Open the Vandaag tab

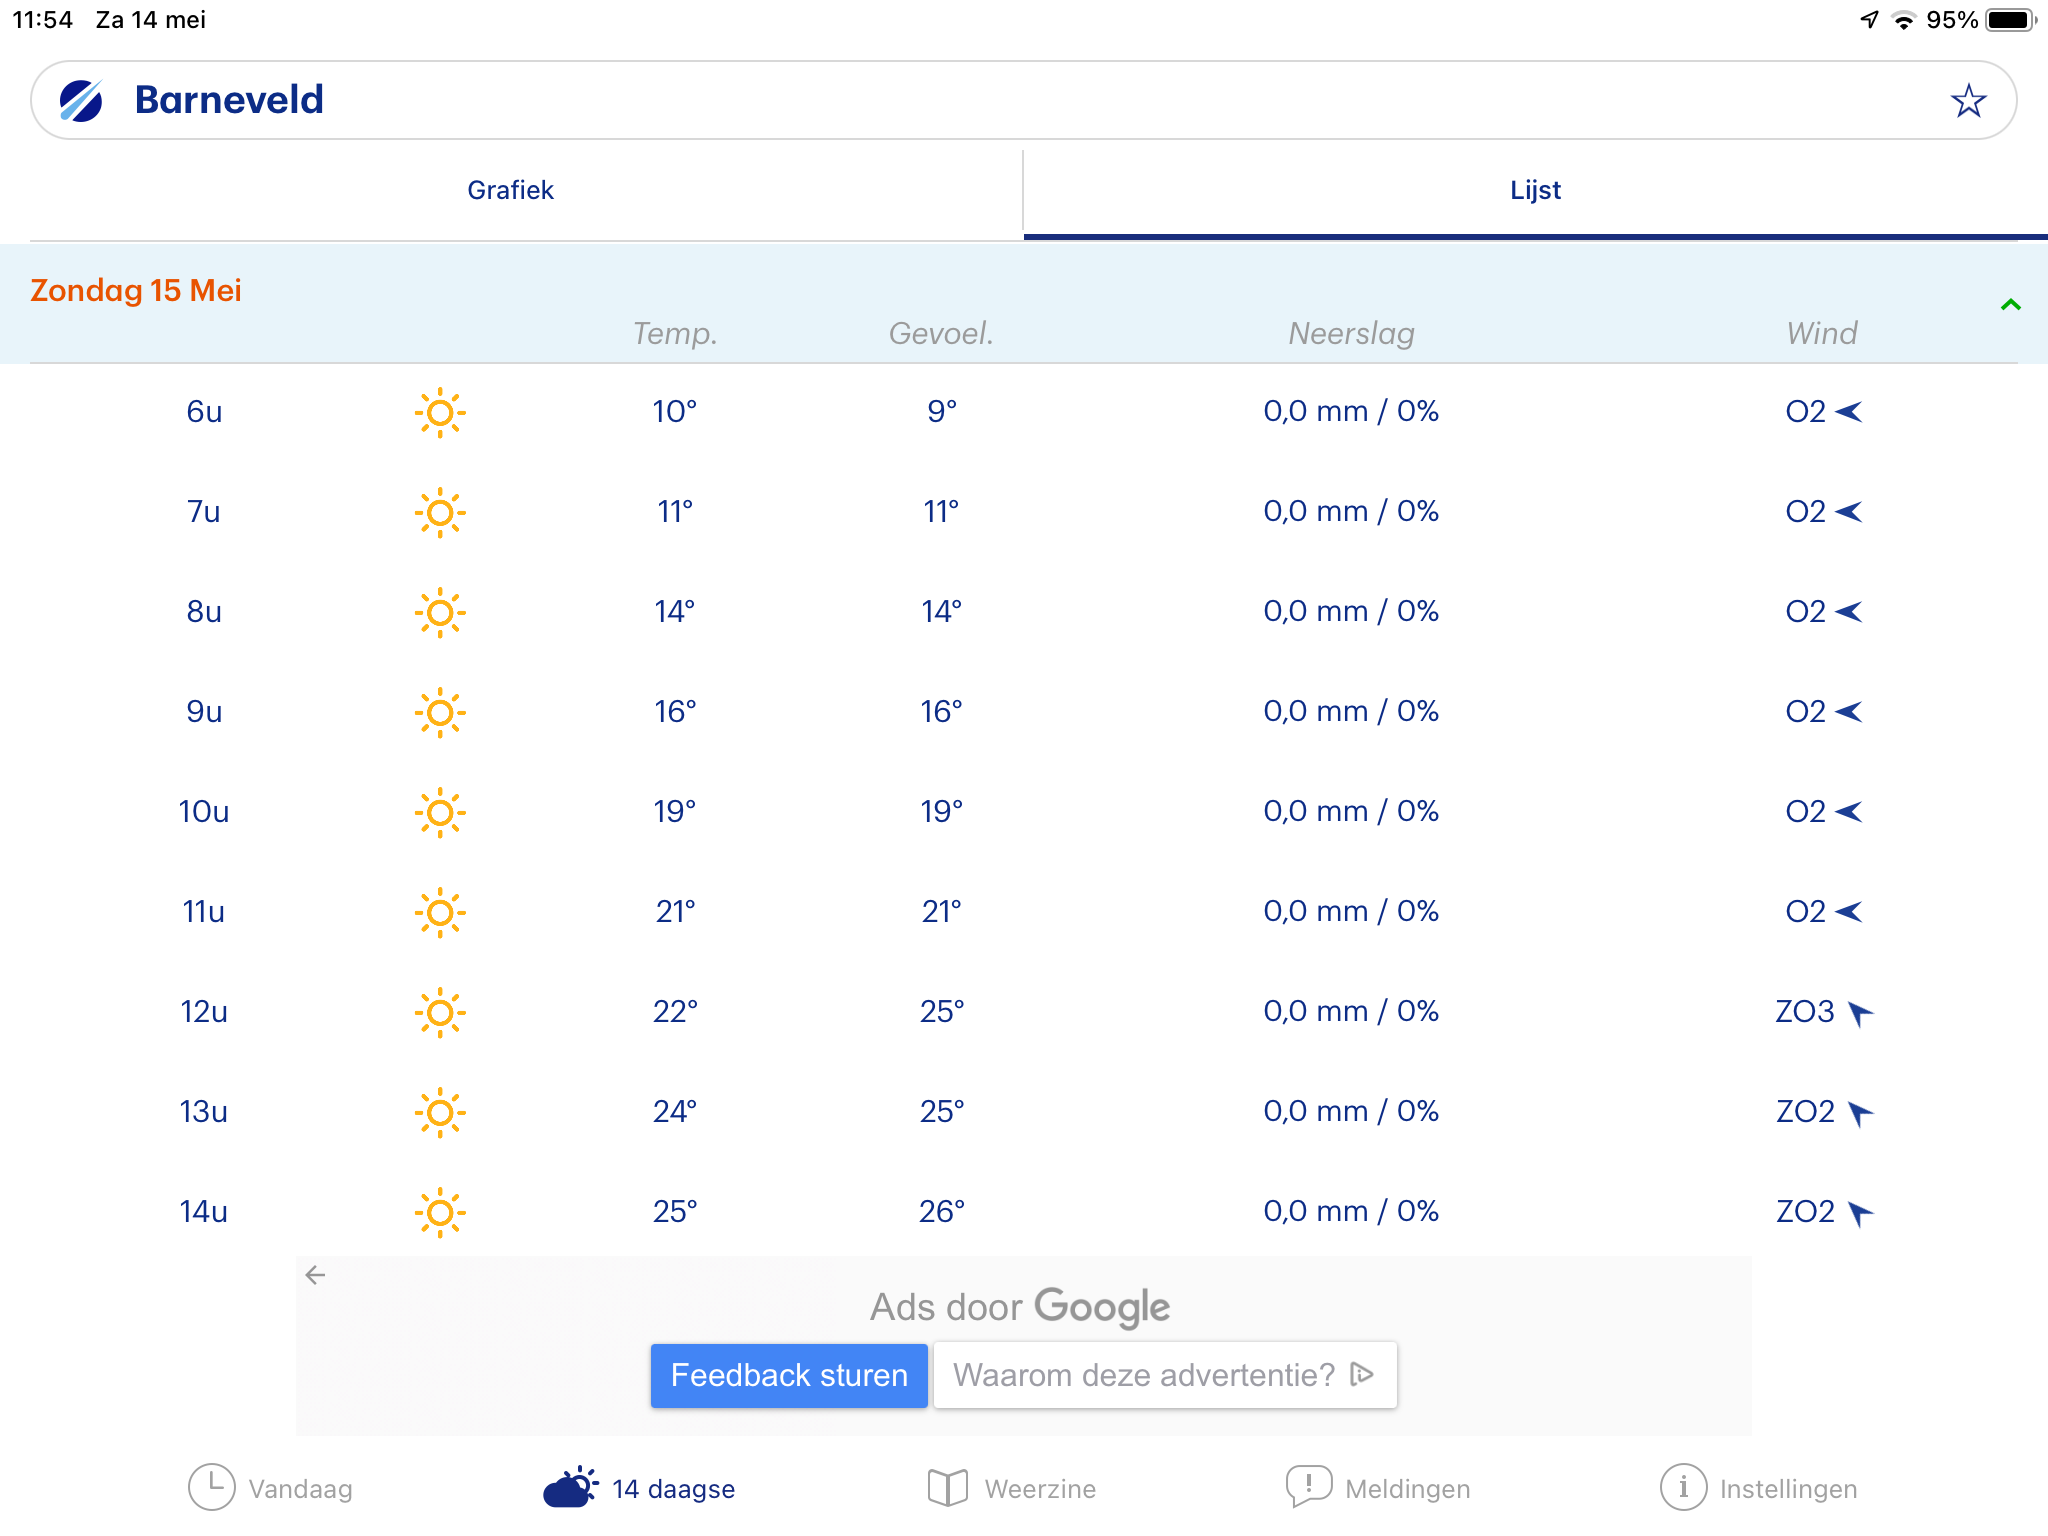coord(270,1488)
